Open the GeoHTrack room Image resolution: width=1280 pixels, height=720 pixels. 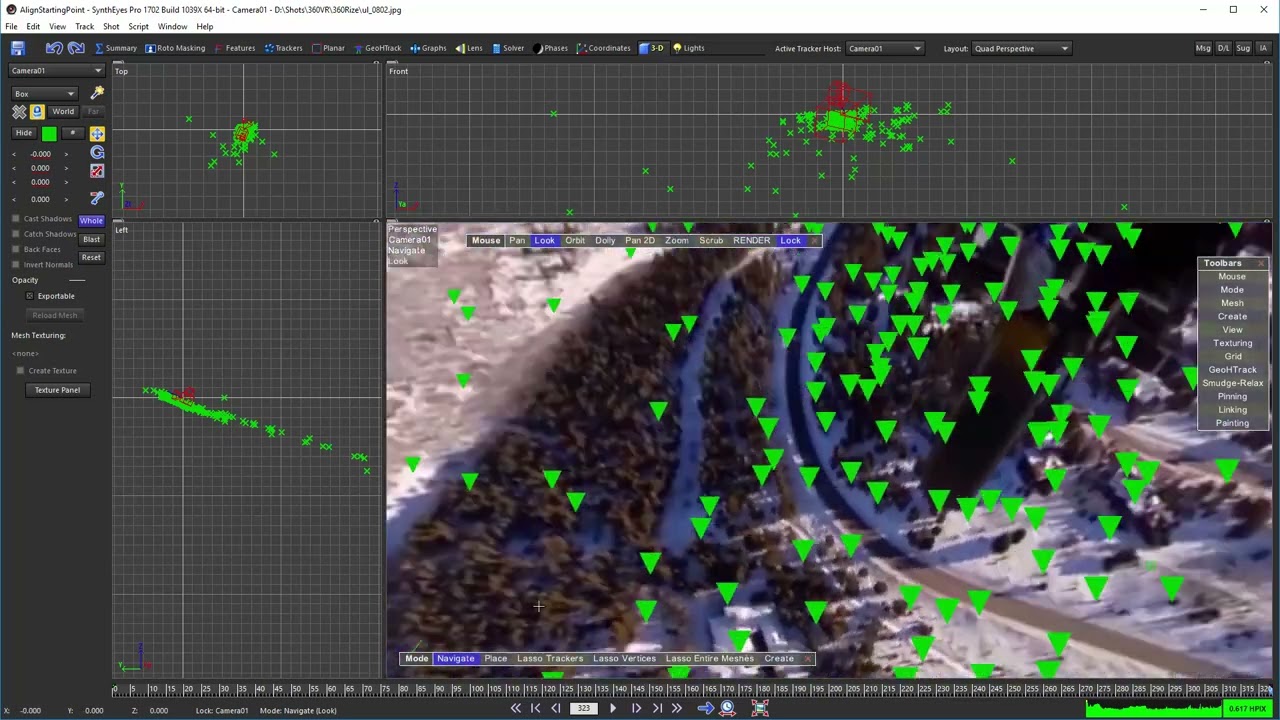(377, 48)
